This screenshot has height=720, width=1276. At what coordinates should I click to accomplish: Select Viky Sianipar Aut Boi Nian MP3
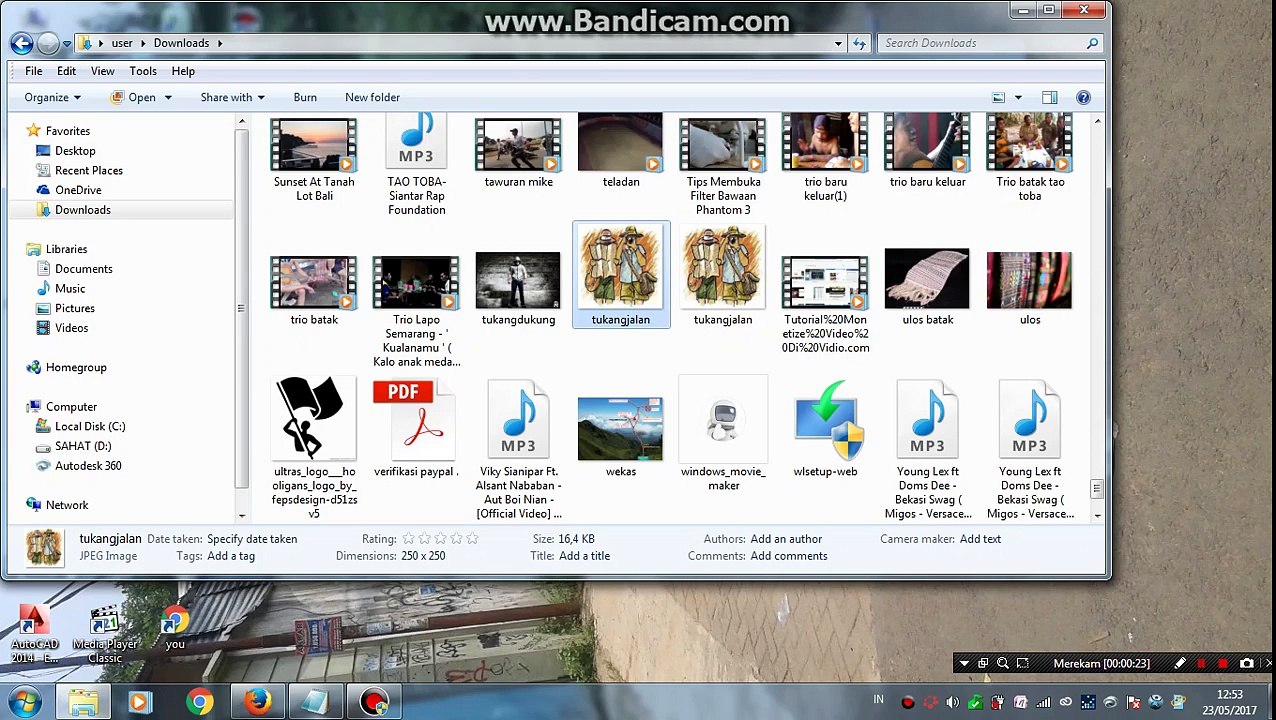pyautogui.click(x=518, y=448)
